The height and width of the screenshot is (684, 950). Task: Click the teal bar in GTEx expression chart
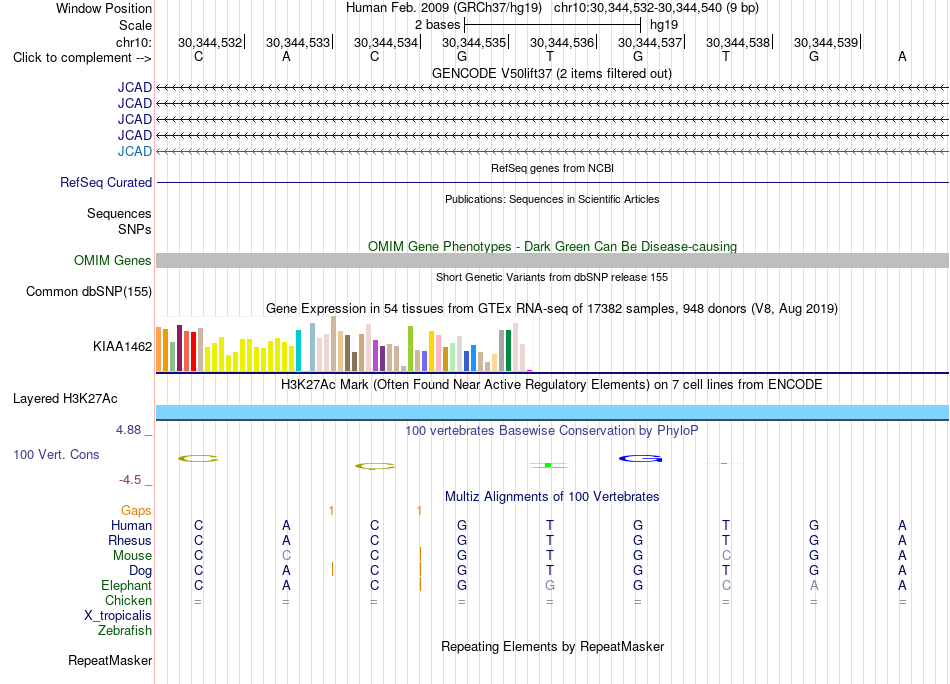pyautogui.click(x=298, y=350)
